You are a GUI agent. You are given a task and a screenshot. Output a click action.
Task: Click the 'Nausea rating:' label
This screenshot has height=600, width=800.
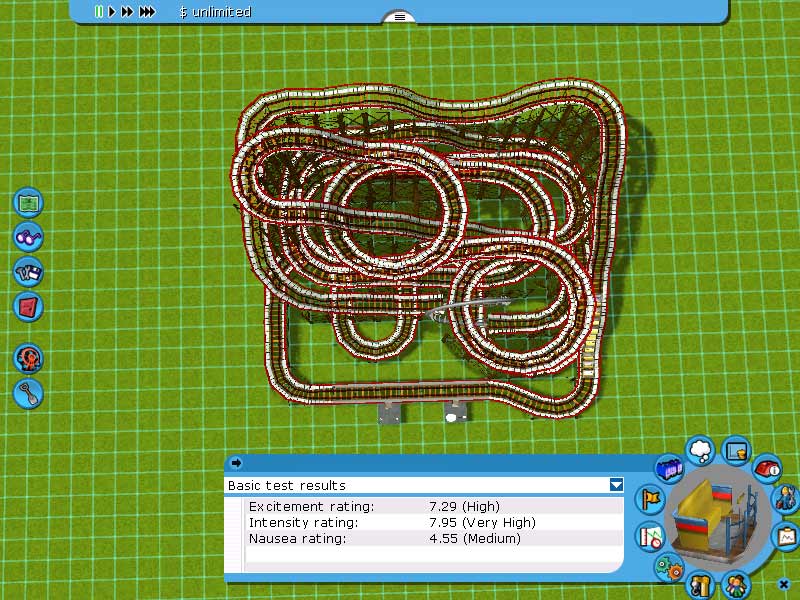(297, 538)
